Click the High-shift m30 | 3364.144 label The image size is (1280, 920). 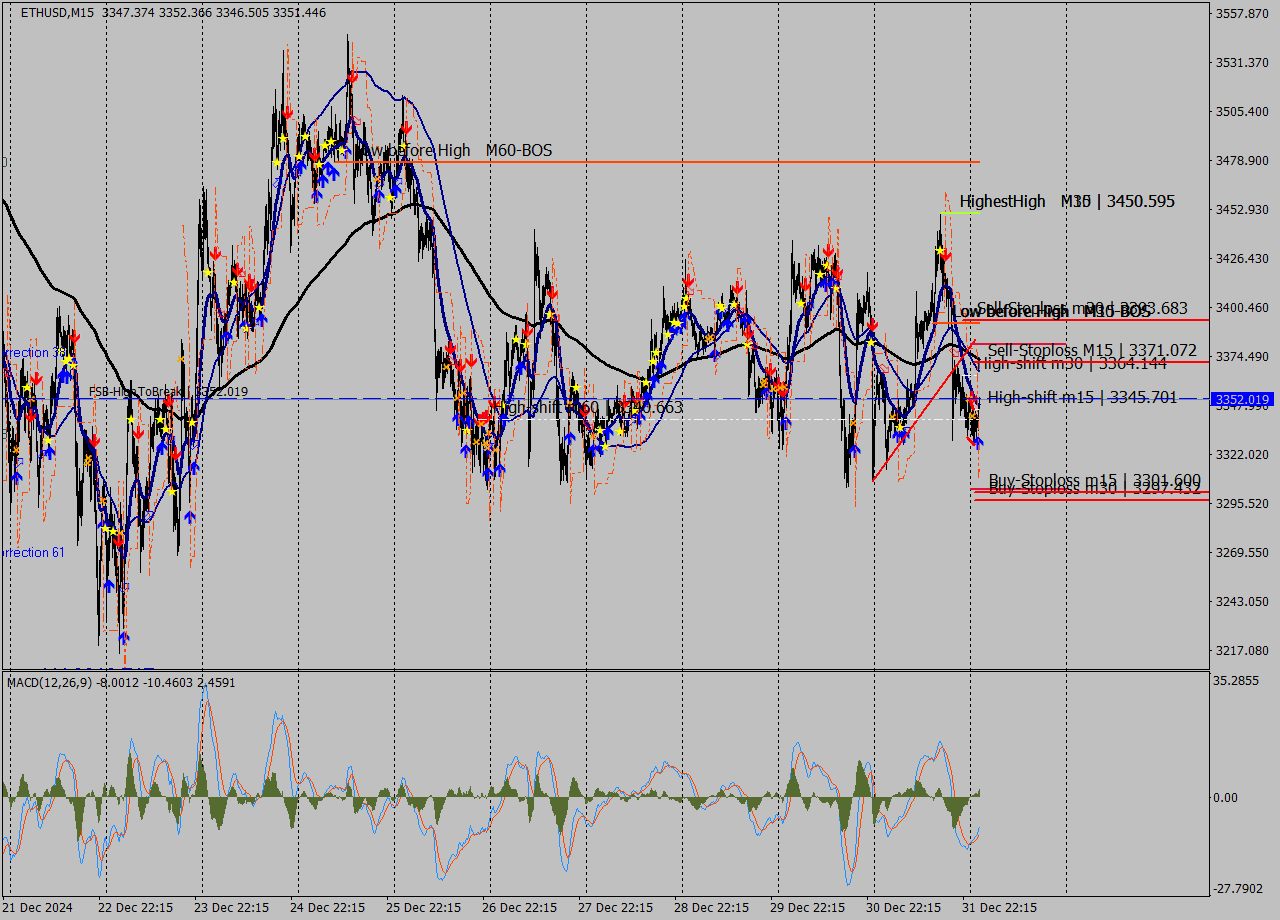tap(1072, 363)
